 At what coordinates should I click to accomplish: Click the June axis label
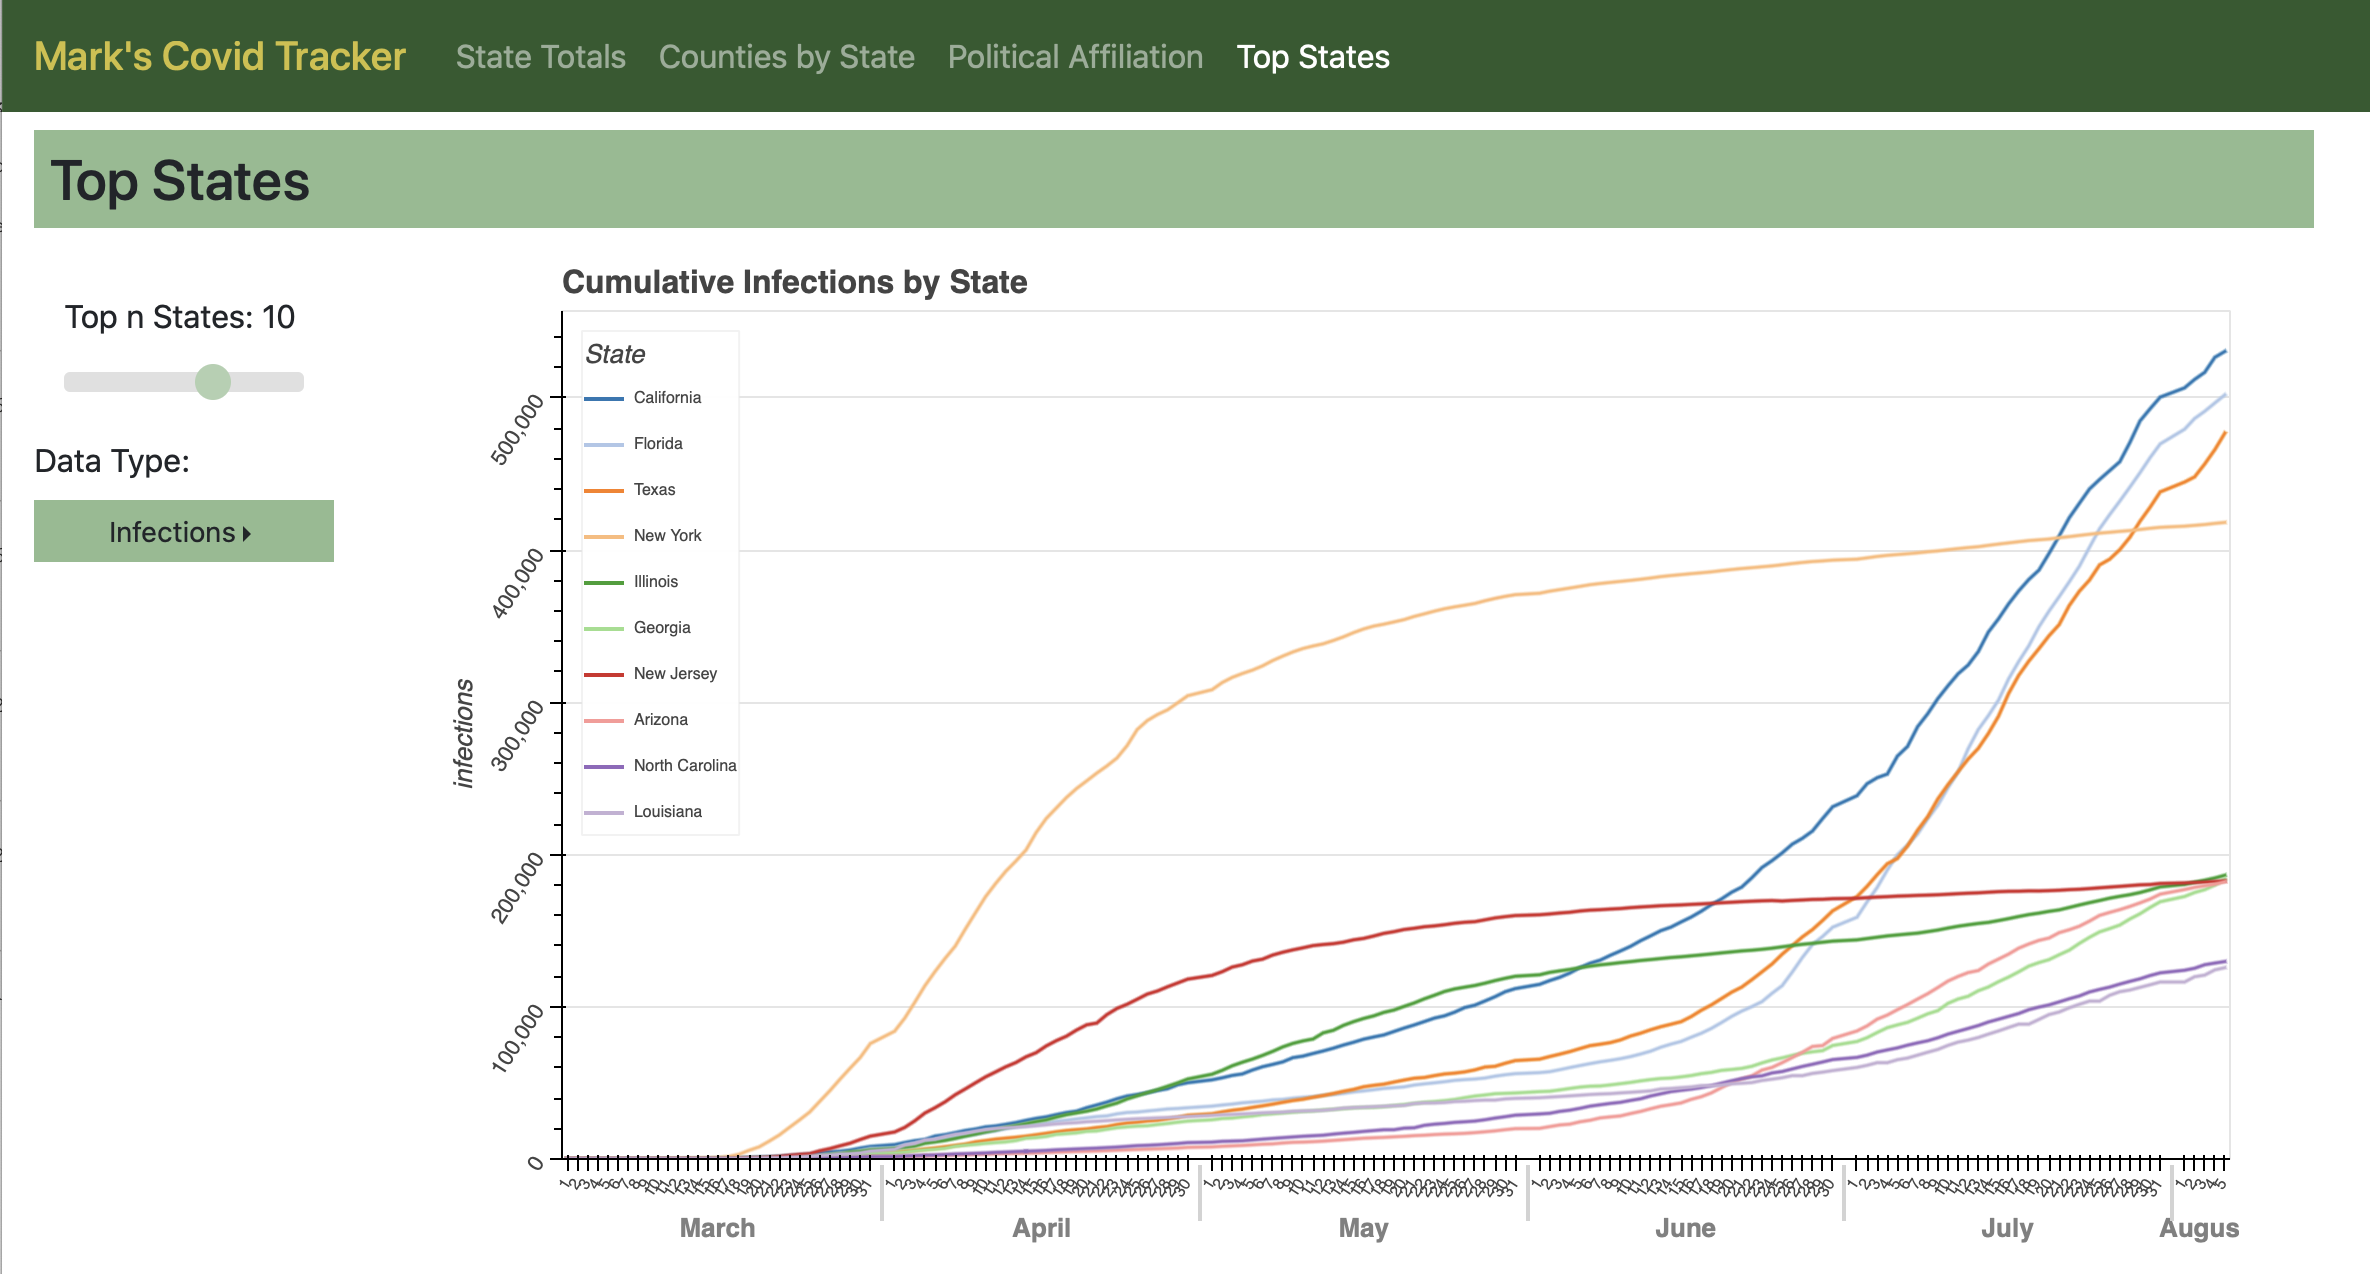(1685, 1228)
